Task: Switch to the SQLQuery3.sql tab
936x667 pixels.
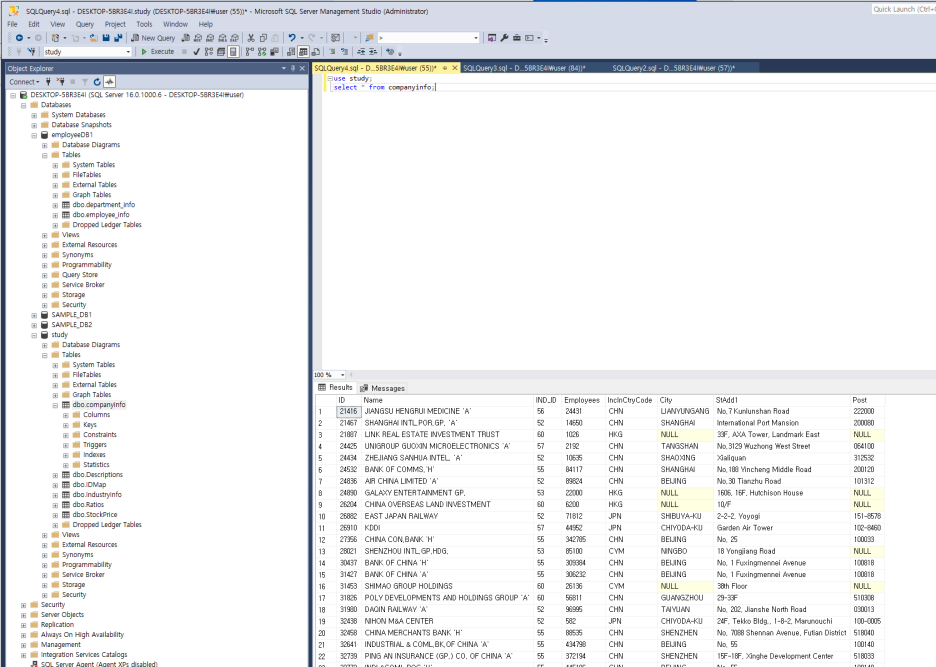Action: click(x=524, y=68)
